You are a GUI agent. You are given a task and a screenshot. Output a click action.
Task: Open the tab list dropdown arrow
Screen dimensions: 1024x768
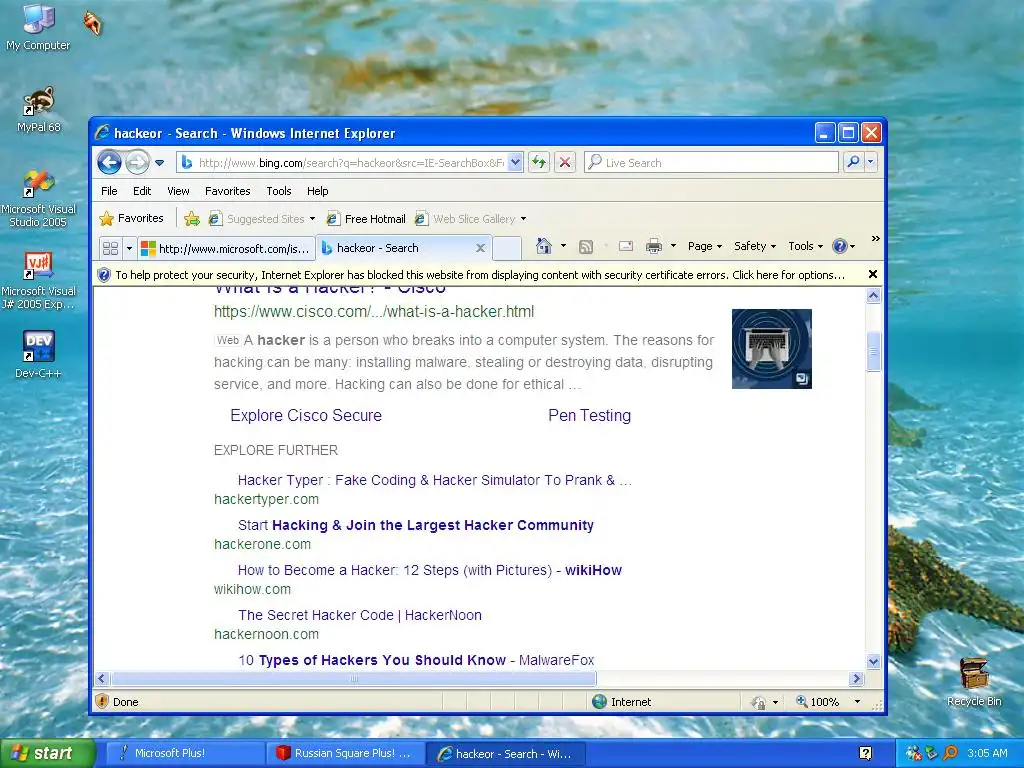coord(129,248)
